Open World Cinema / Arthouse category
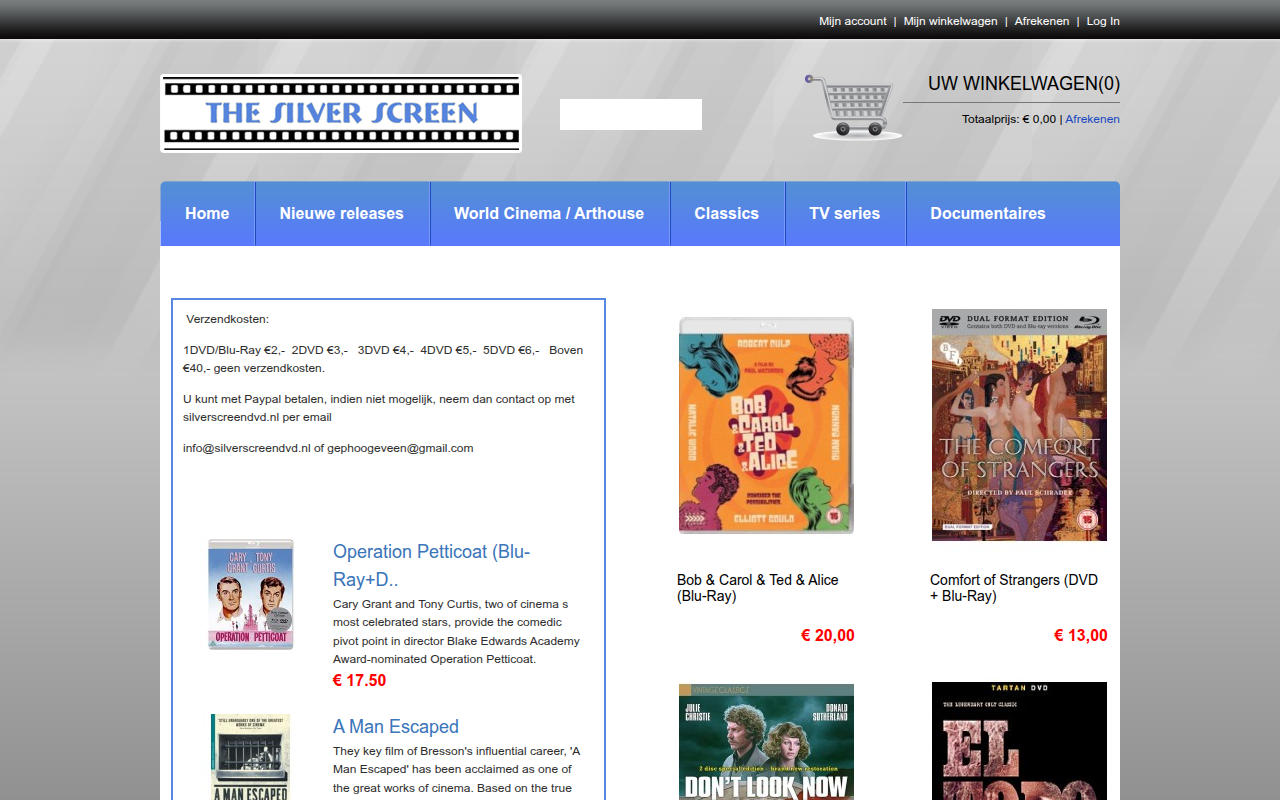1280x800 pixels. pyautogui.click(x=549, y=213)
